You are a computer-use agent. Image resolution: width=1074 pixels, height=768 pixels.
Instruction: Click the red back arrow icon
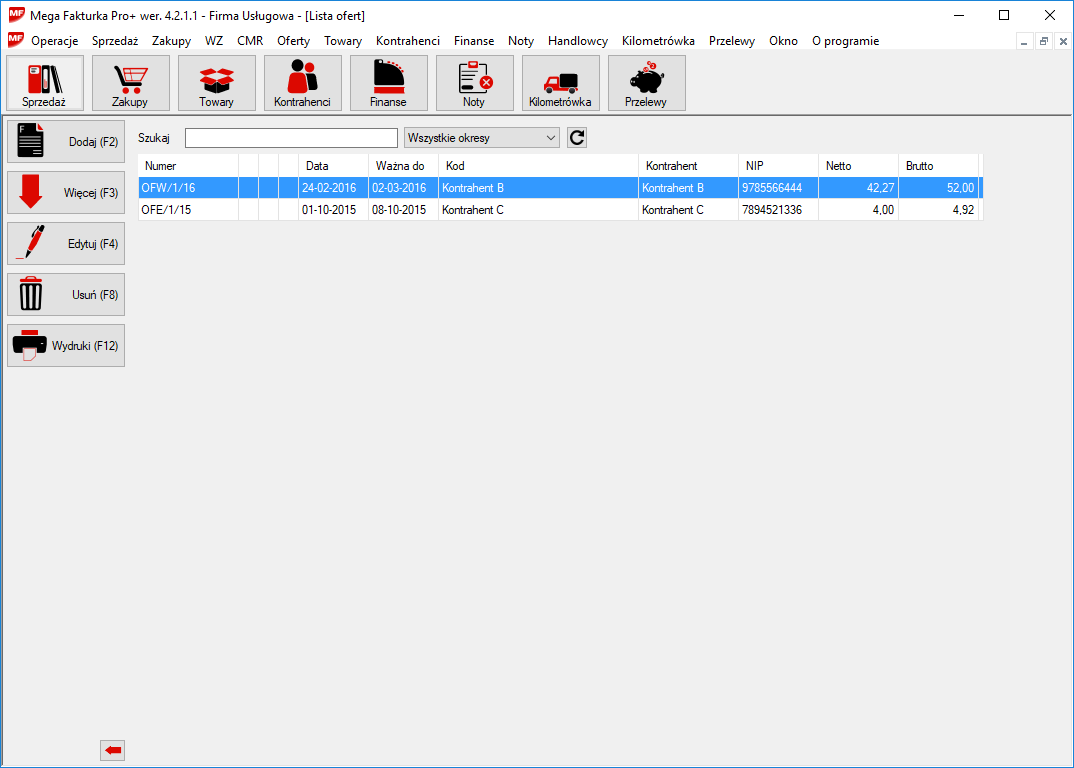click(x=113, y=750)
